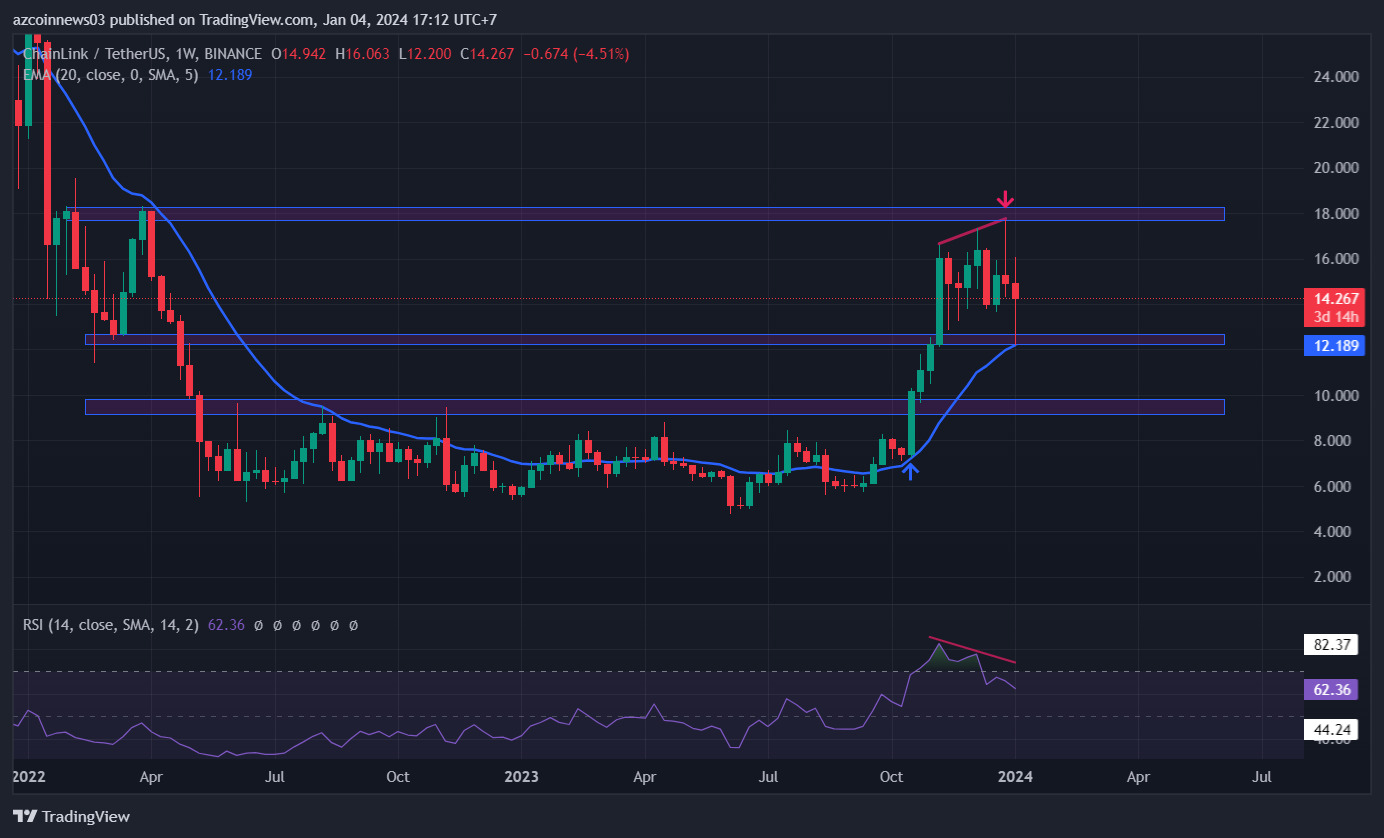Click the 24.000 price axis label
Image resolution: width=1384 pixels, height=838 pixels.
[1338, 77]
